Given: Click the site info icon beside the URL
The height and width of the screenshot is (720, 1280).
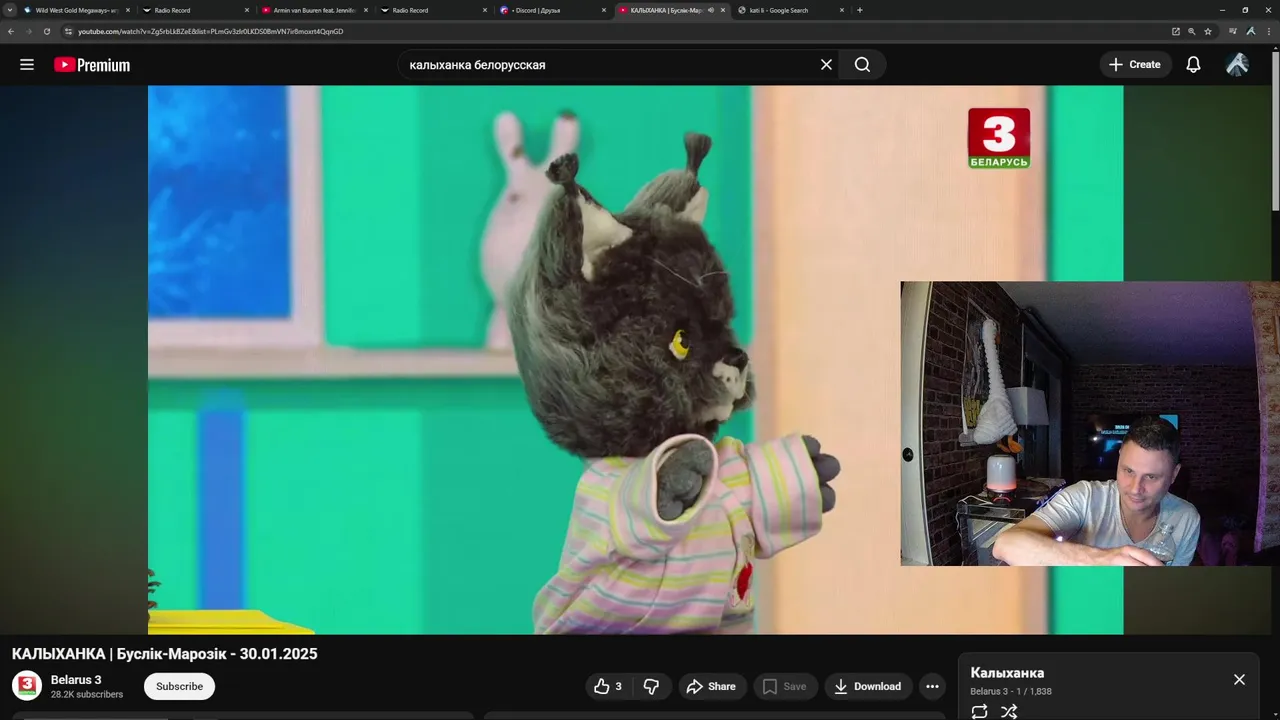Looking at the screenshot, I should coord(68,31).
